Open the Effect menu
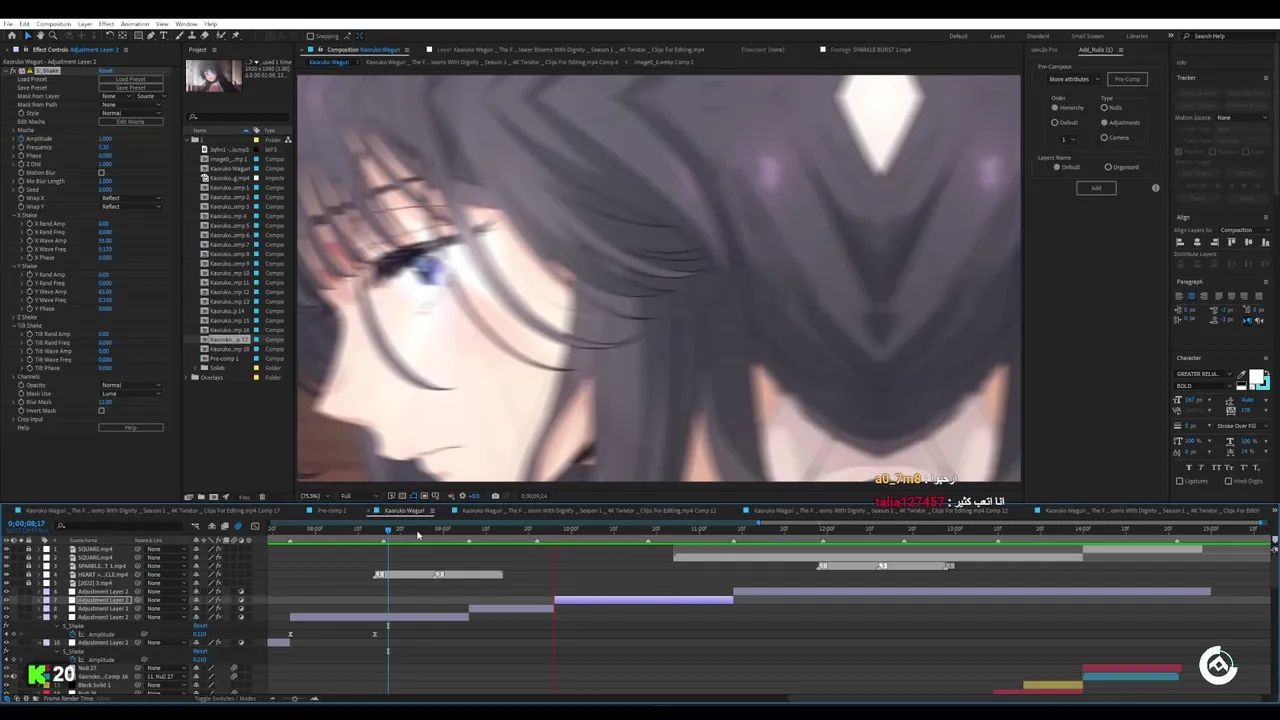Viewport: 1280px width, 720px height. [x=106, y=24]
